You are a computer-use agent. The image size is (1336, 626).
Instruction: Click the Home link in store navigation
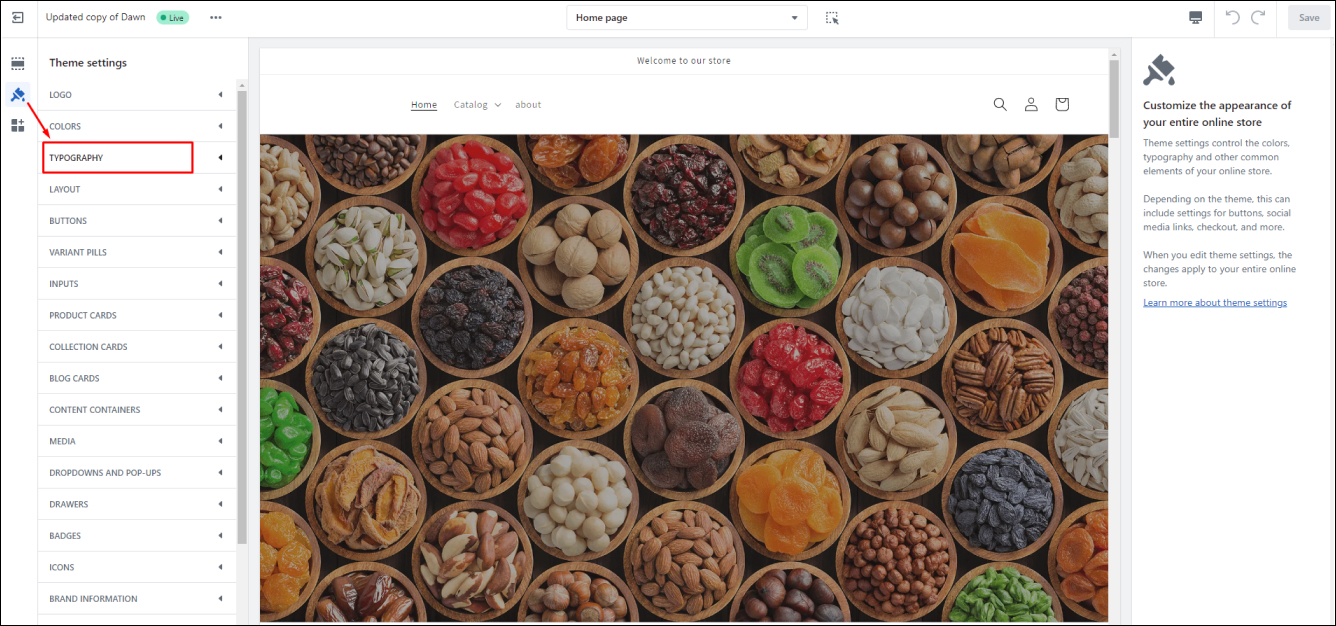coord(424,105)
